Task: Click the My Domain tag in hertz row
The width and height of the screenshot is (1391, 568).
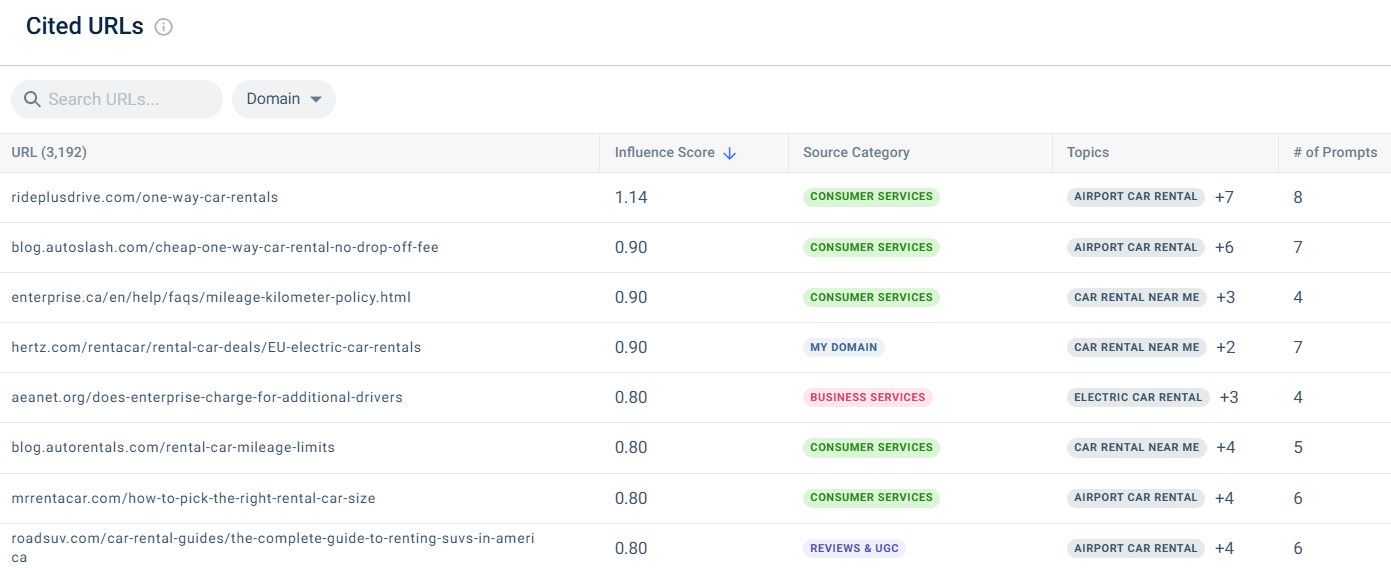Action: [844, 347]
